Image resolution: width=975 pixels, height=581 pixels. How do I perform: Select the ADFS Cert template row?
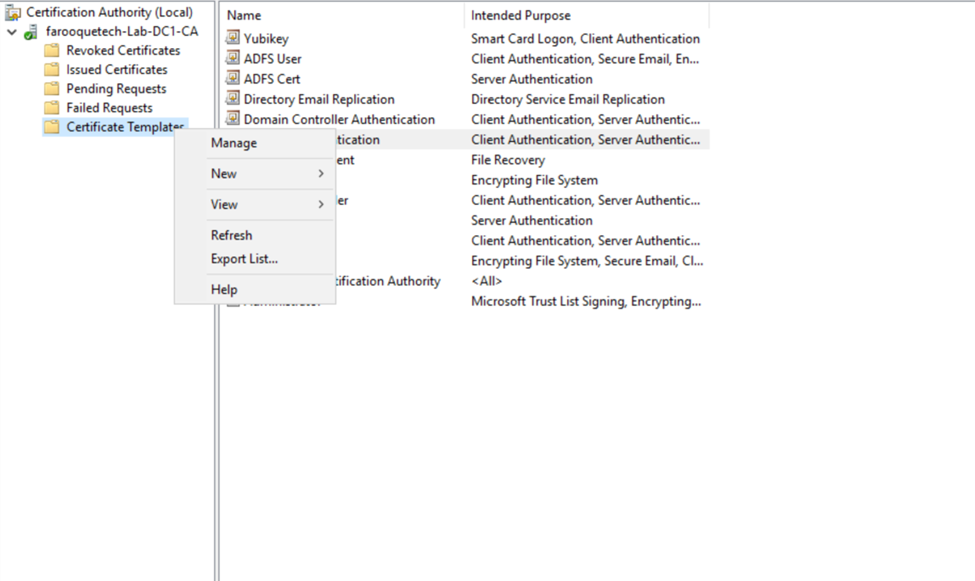[x=272, y=79]
